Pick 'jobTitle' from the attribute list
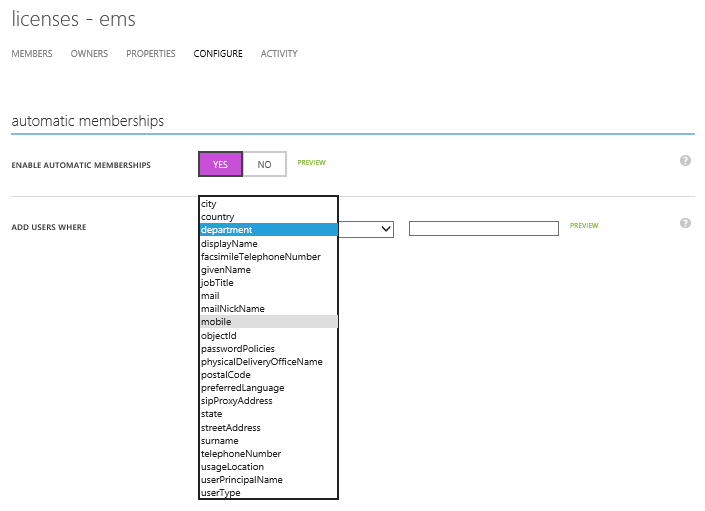The width and height of the screenshot is (705, 511). 268,283
